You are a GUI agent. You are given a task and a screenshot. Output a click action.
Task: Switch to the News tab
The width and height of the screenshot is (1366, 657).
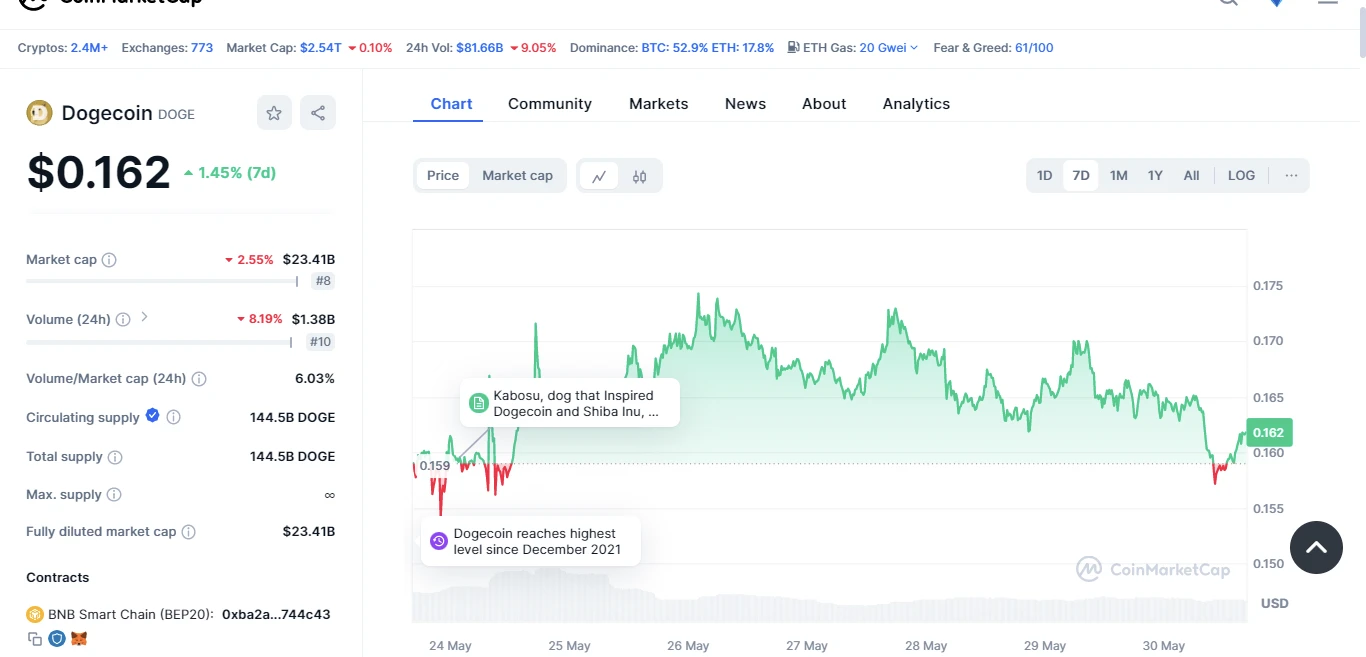(746, 104)
